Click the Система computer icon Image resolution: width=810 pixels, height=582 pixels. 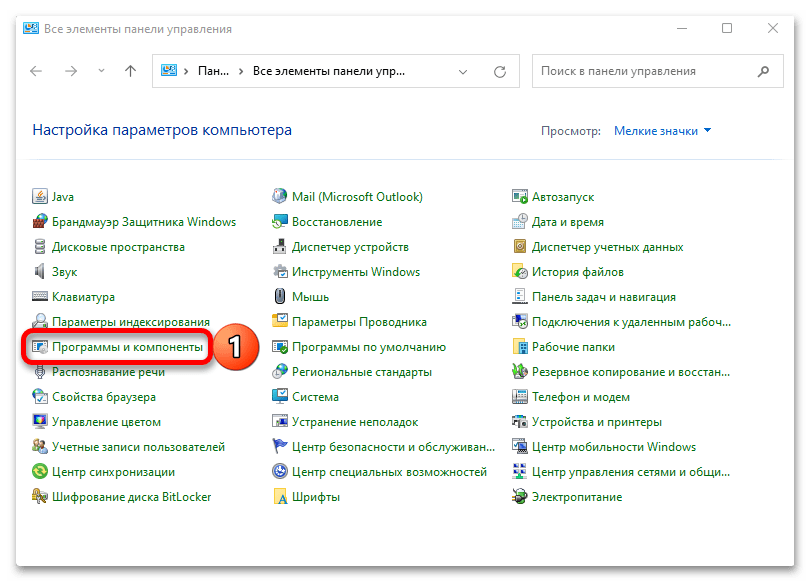click(279, 397)
